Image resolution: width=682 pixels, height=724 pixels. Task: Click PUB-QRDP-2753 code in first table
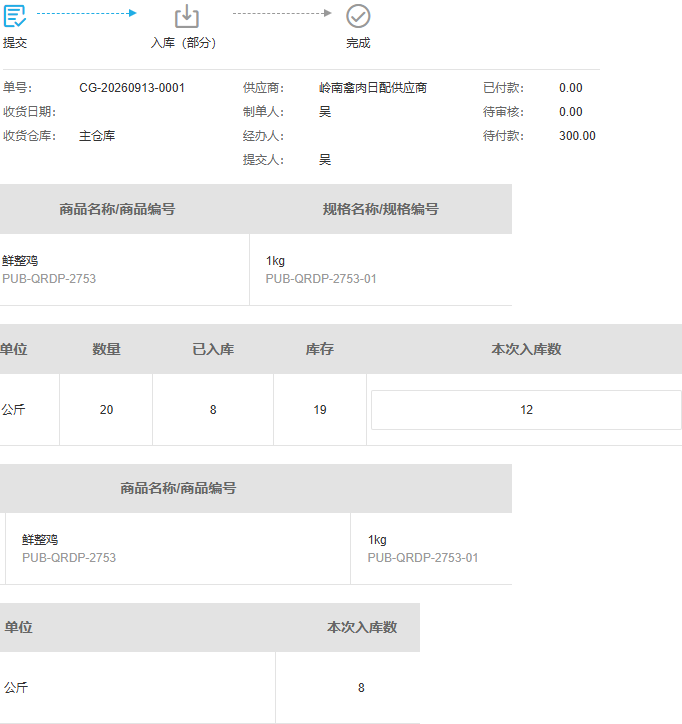tap(49, 279)
